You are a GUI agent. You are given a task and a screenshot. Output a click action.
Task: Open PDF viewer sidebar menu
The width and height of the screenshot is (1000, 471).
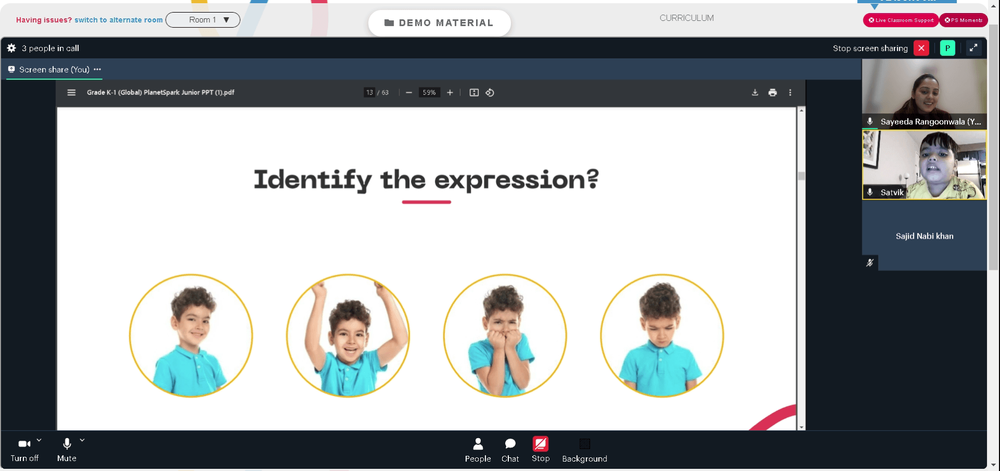(x=71, y=92)
